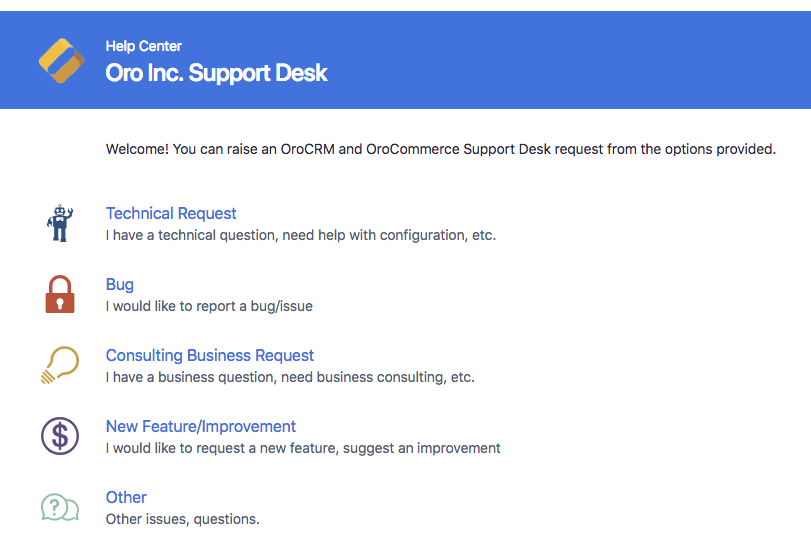Select the Consulting Business Request link

pos(209,356)
